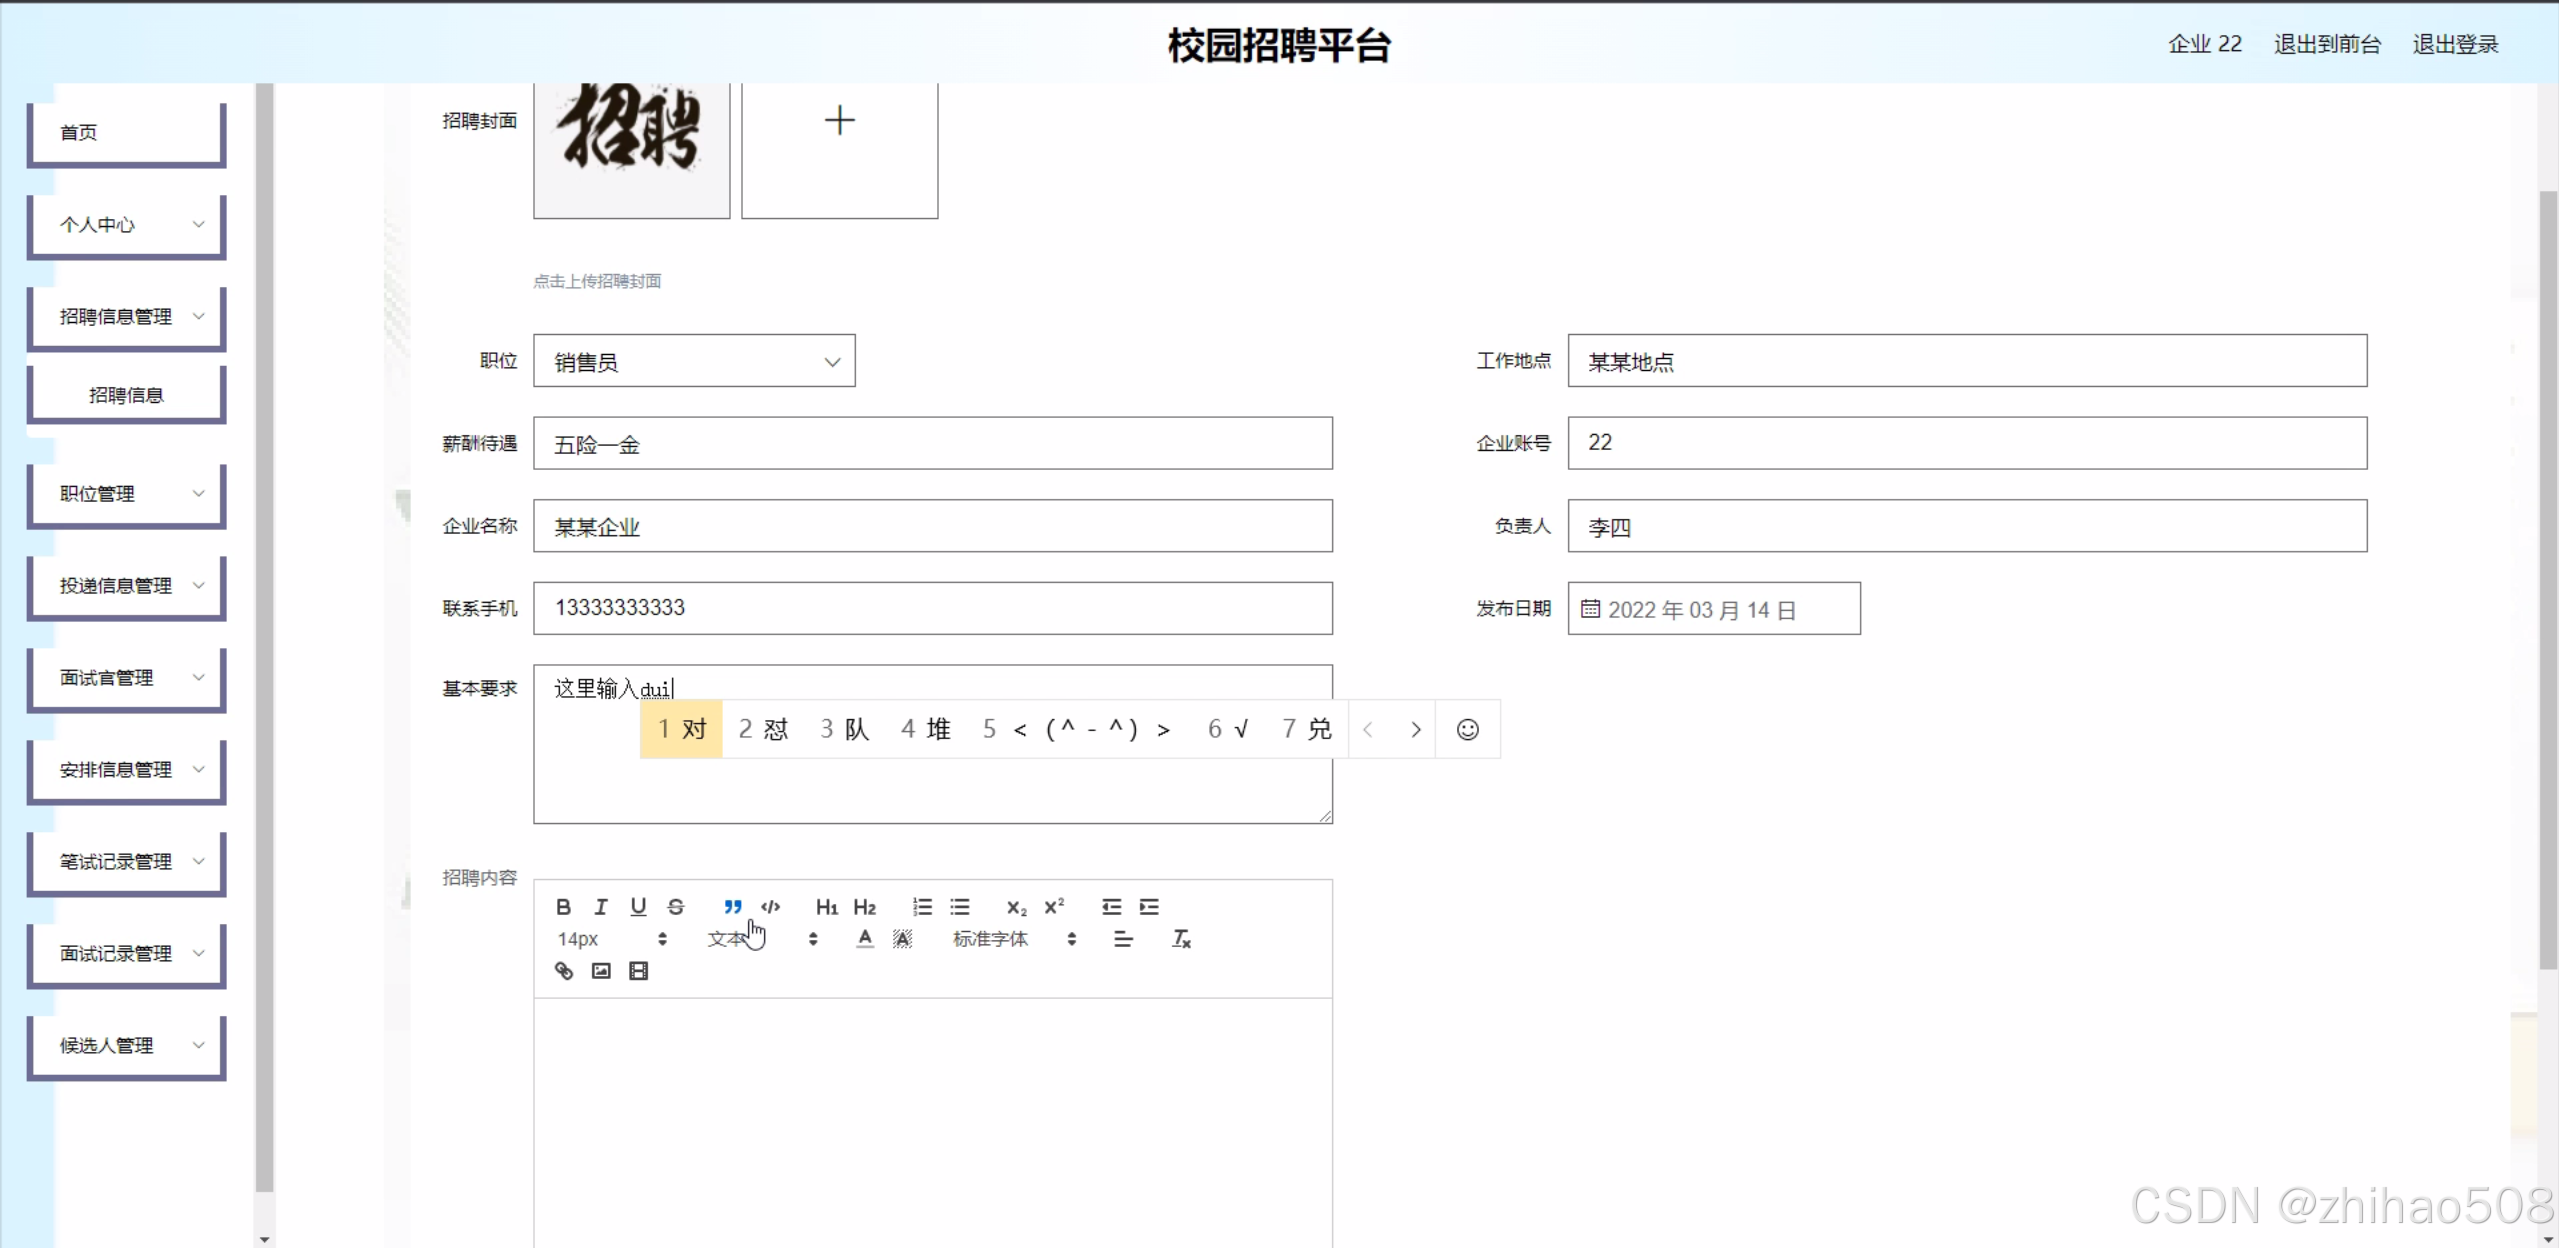Click the insert image icon
Viewport: 2559px width, 1248px height.
(601, 971)
